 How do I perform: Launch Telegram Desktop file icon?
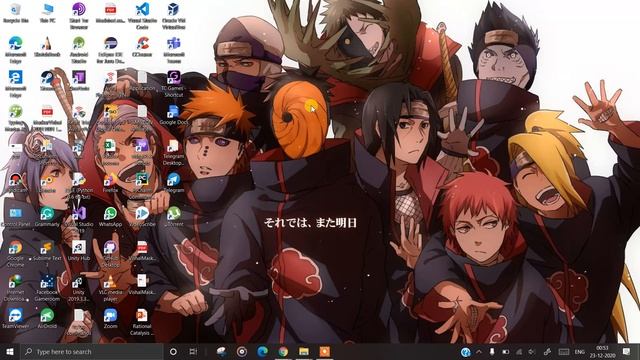[174, 152]
